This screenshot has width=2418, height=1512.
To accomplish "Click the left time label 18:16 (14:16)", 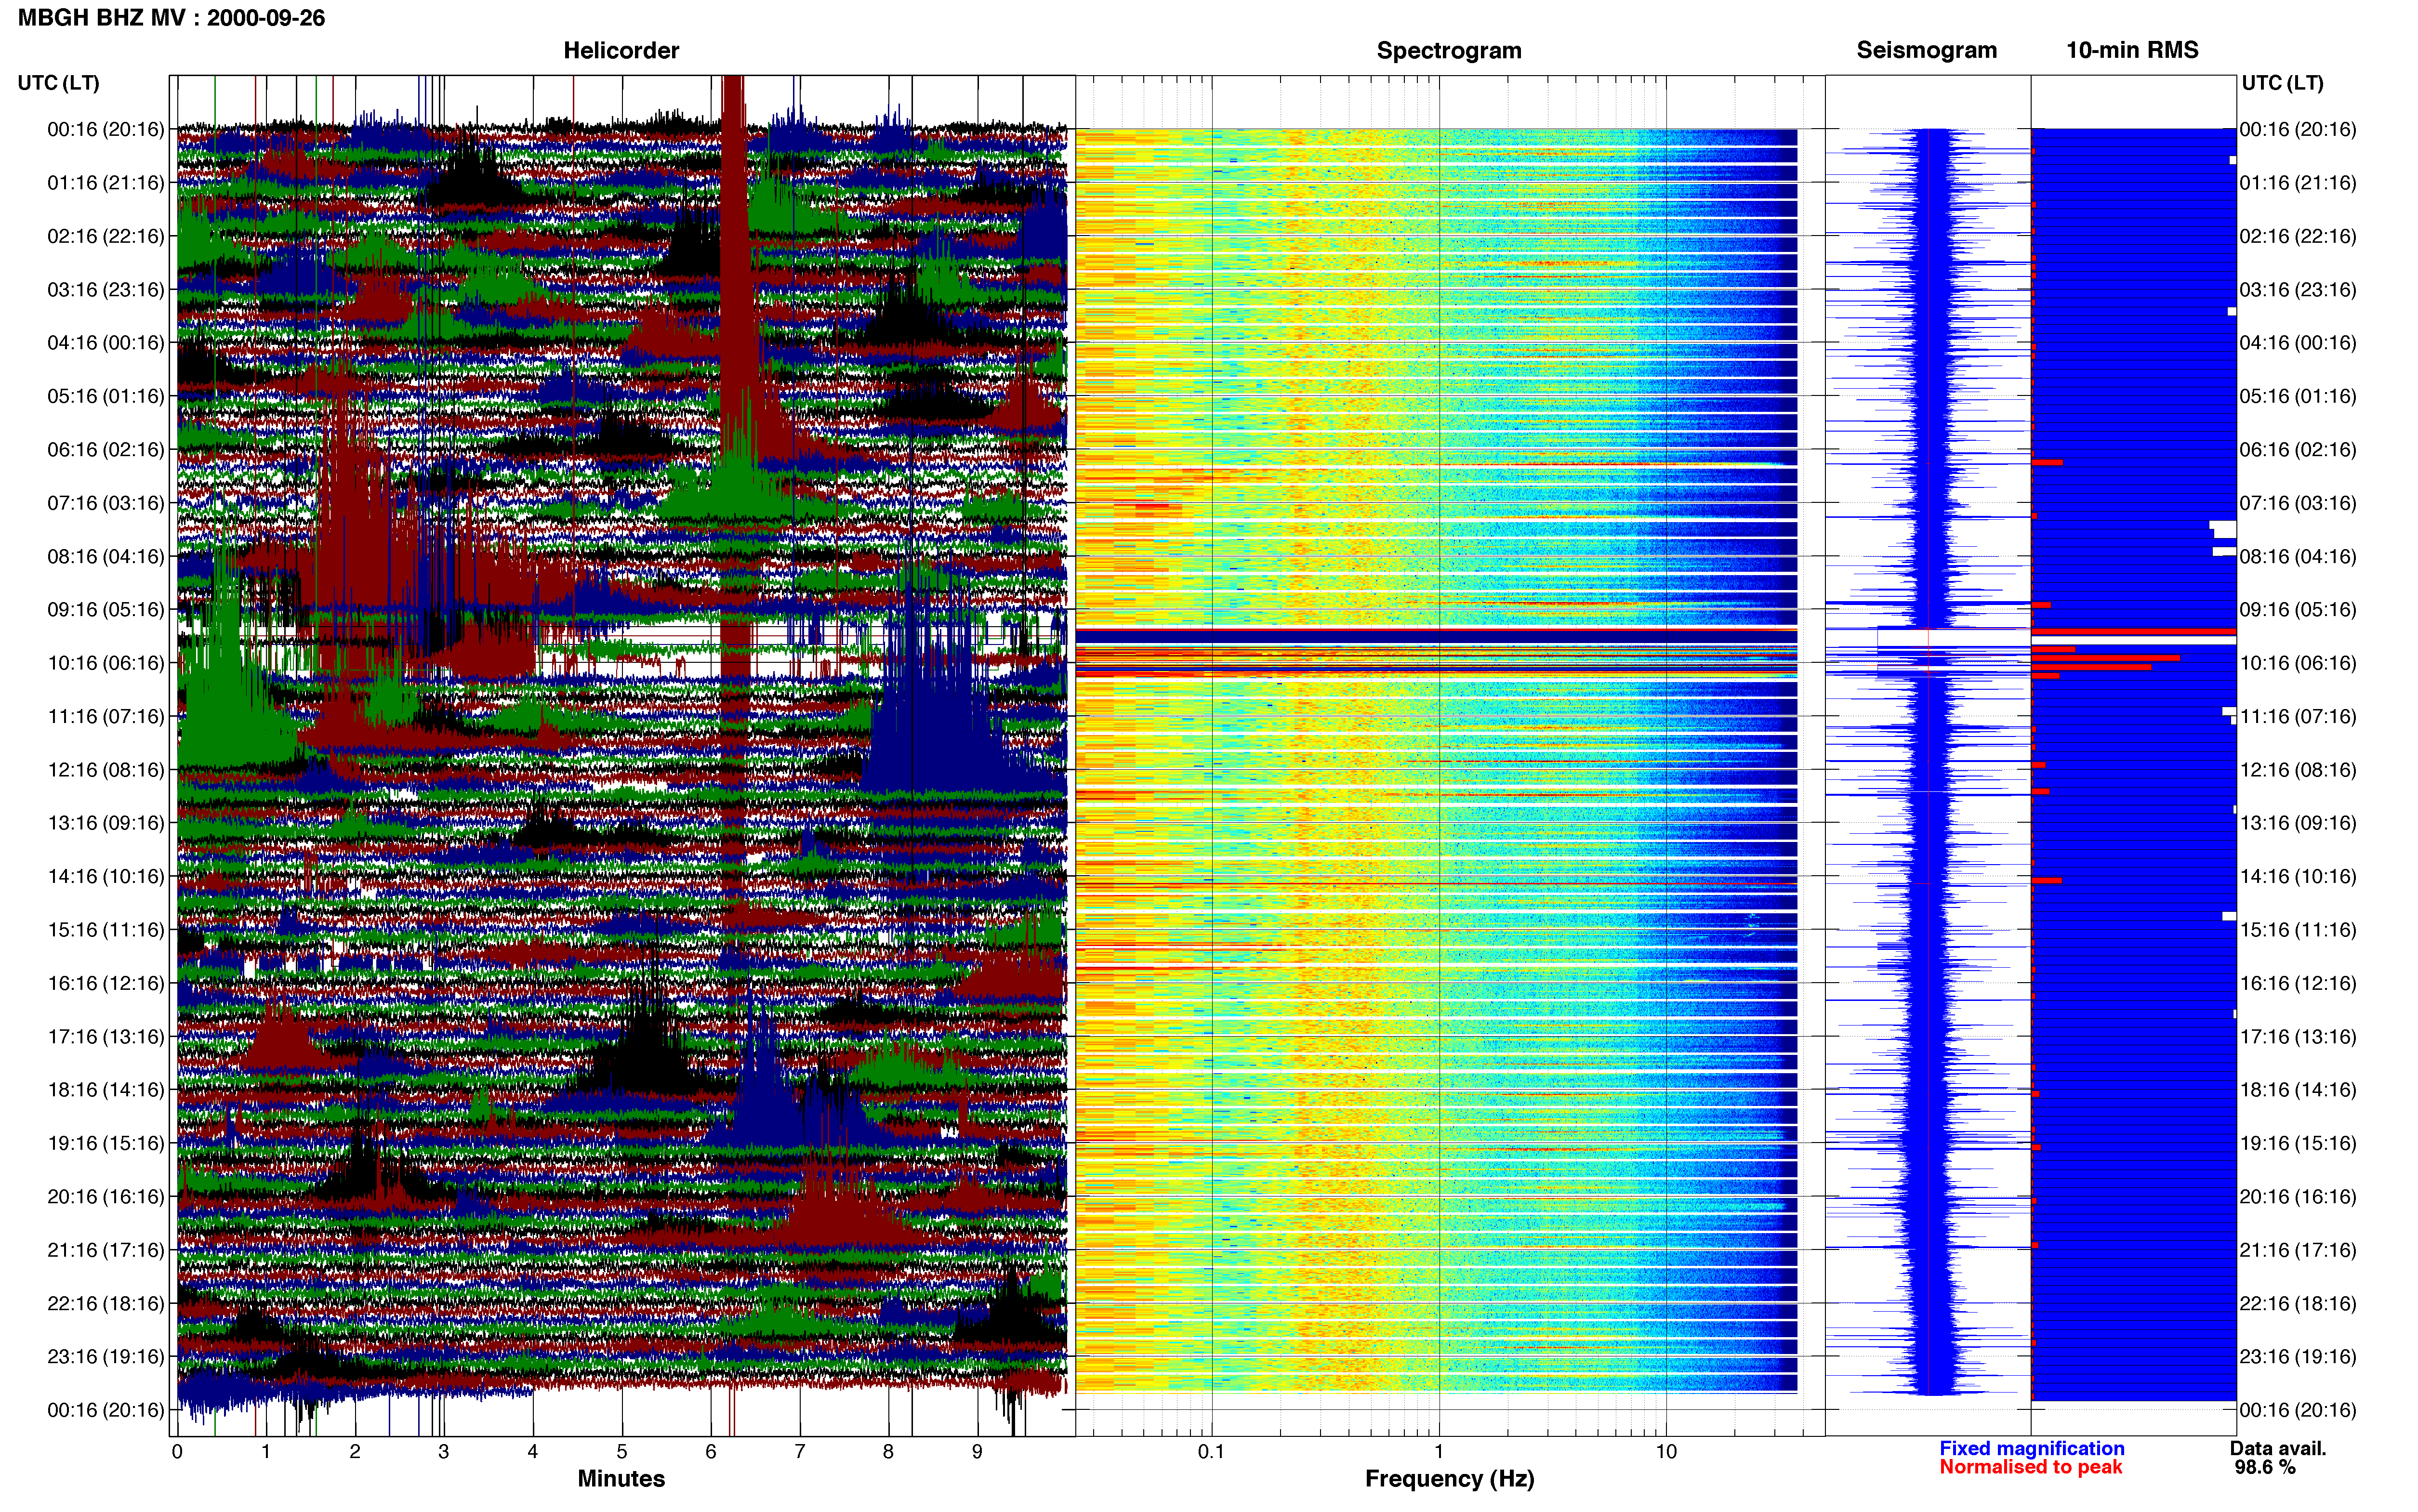I will 106,1090.
